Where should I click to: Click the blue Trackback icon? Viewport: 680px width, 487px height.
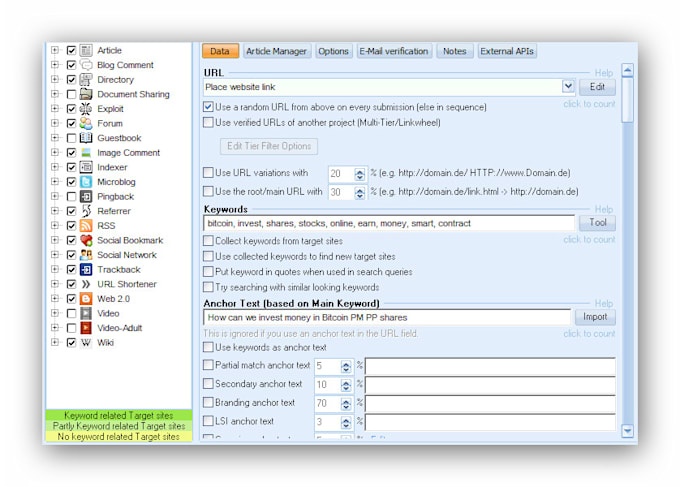tap(86, 269)
